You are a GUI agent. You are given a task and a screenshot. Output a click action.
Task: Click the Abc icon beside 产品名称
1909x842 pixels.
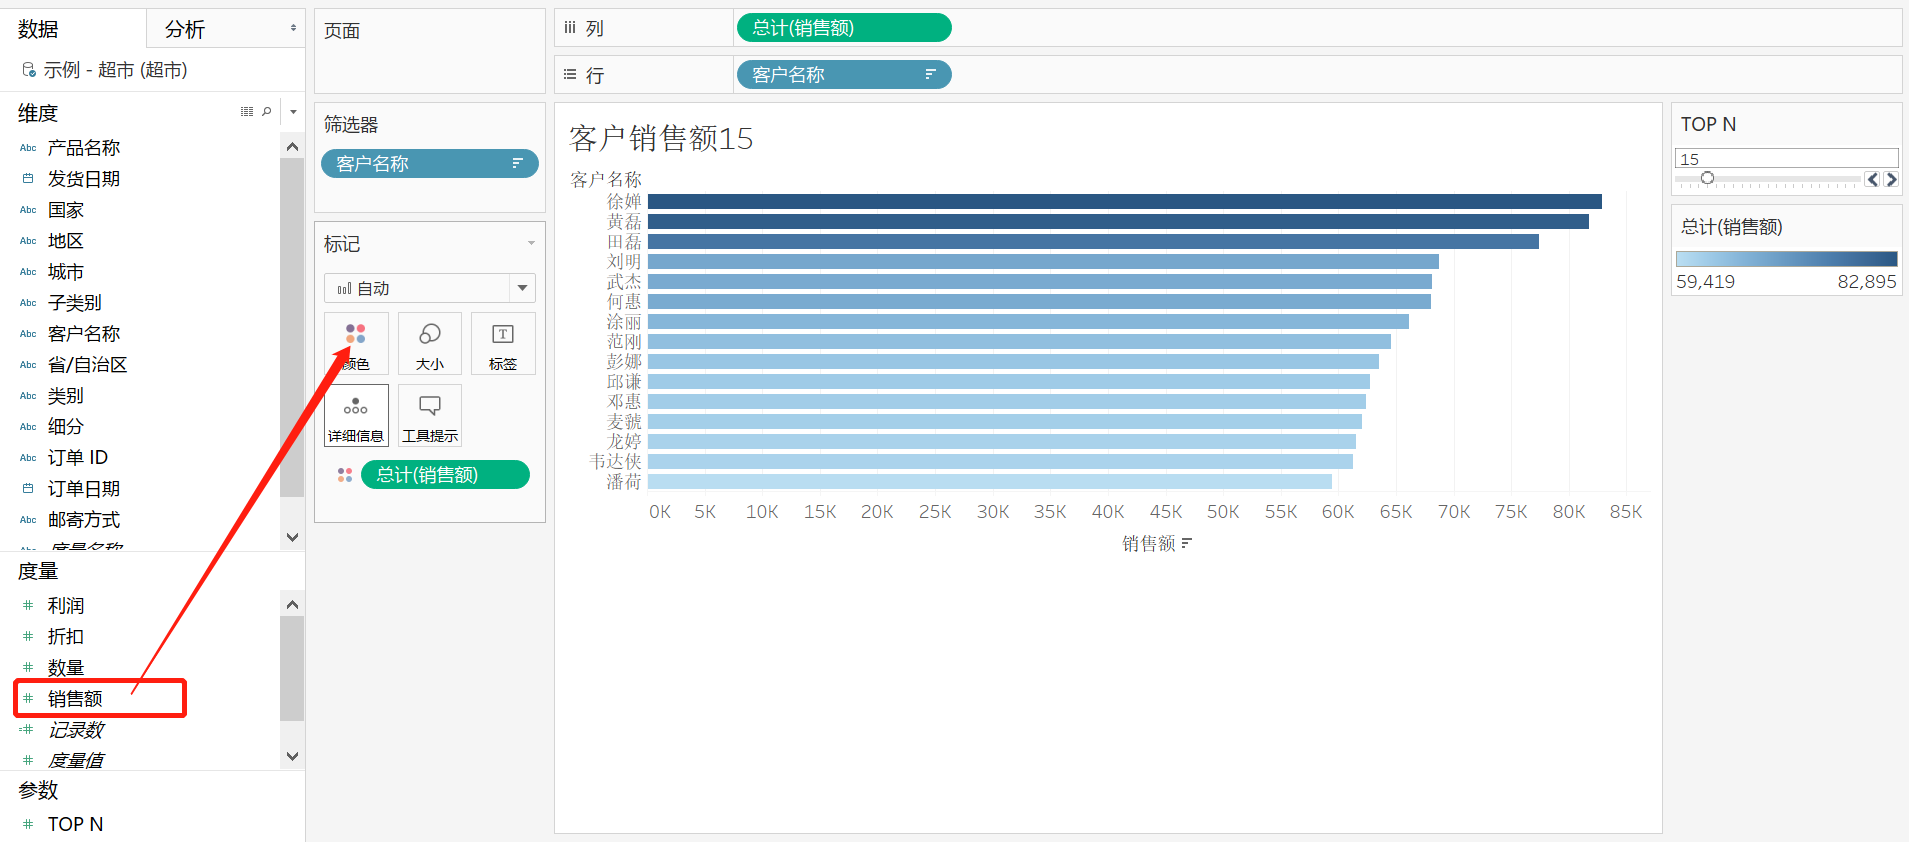click(28, 148)
